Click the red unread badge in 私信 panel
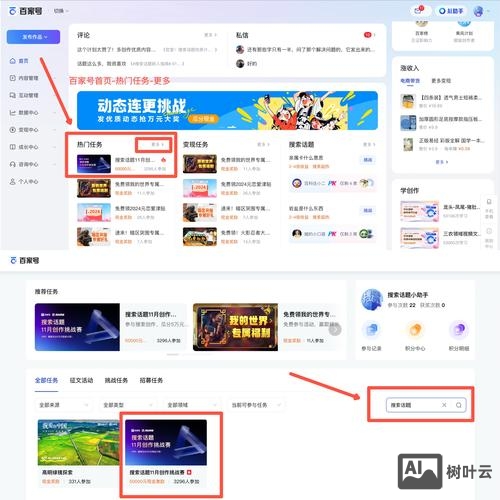The width and height of the screenshot is (500, 500). [x=368, y=35]
